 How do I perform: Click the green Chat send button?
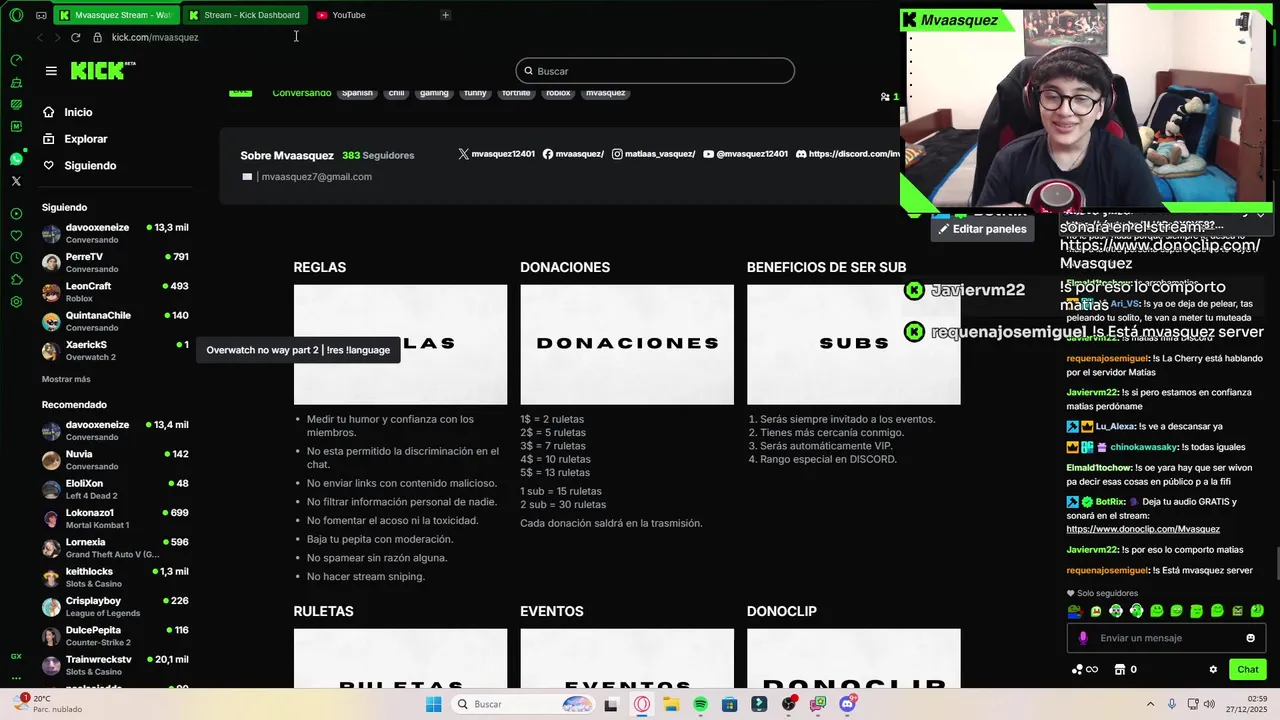(1248, 670)
